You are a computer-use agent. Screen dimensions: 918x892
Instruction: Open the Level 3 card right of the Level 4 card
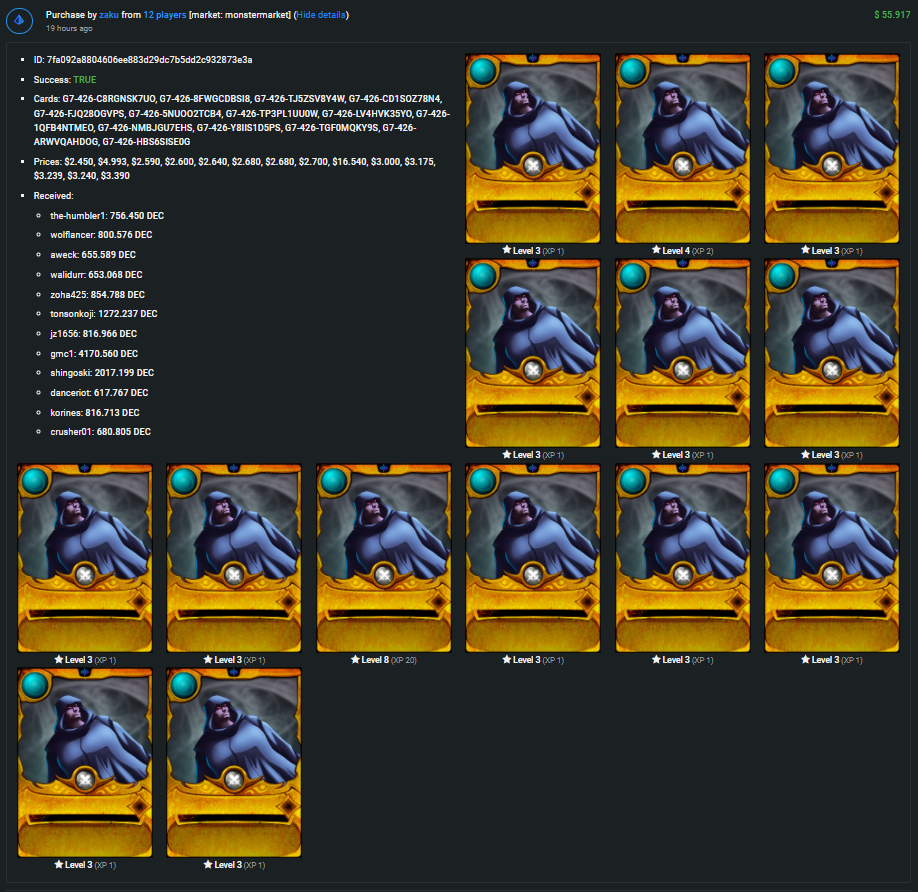tap(832, 148)
